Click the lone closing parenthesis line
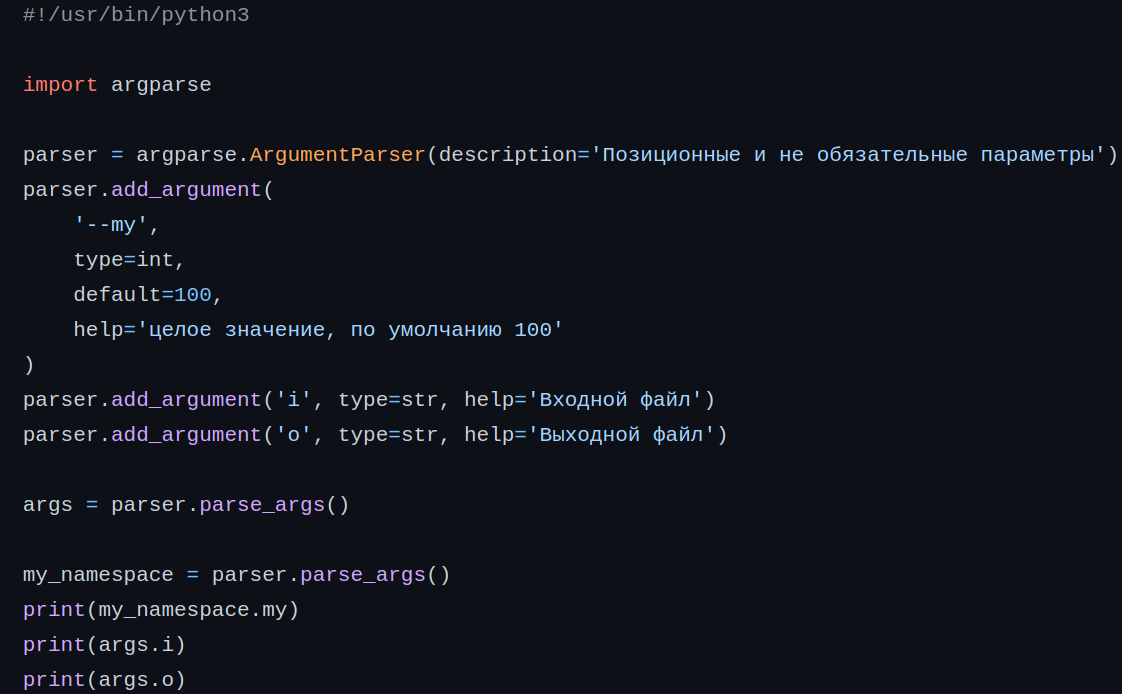Image resolution: width=1122 pixels, height=694 pixels. pyautogui.click(x=29, y=366)
